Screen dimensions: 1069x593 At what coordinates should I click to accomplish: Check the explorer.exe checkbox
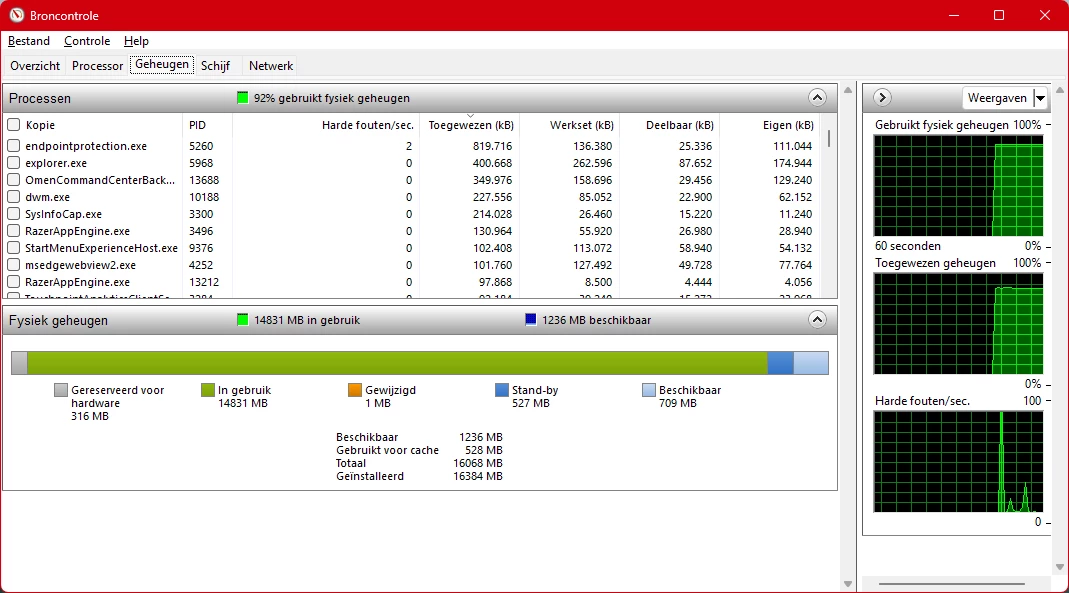click(x=14, y=163)
